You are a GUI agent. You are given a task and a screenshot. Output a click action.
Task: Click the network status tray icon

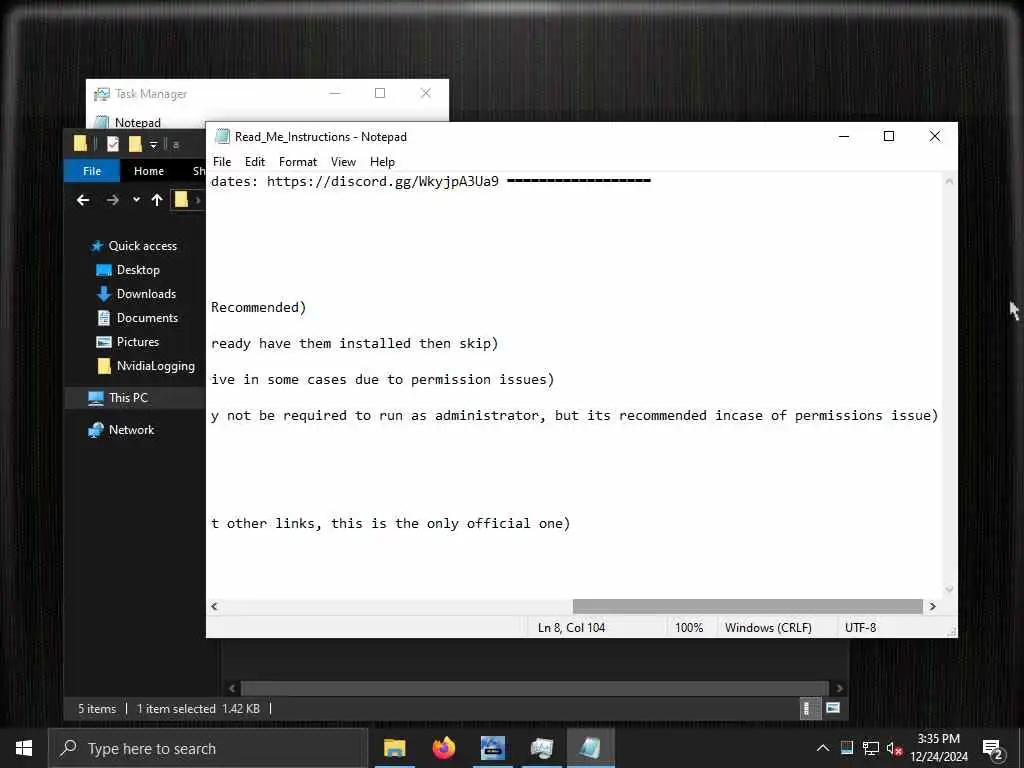pos(871,748)
